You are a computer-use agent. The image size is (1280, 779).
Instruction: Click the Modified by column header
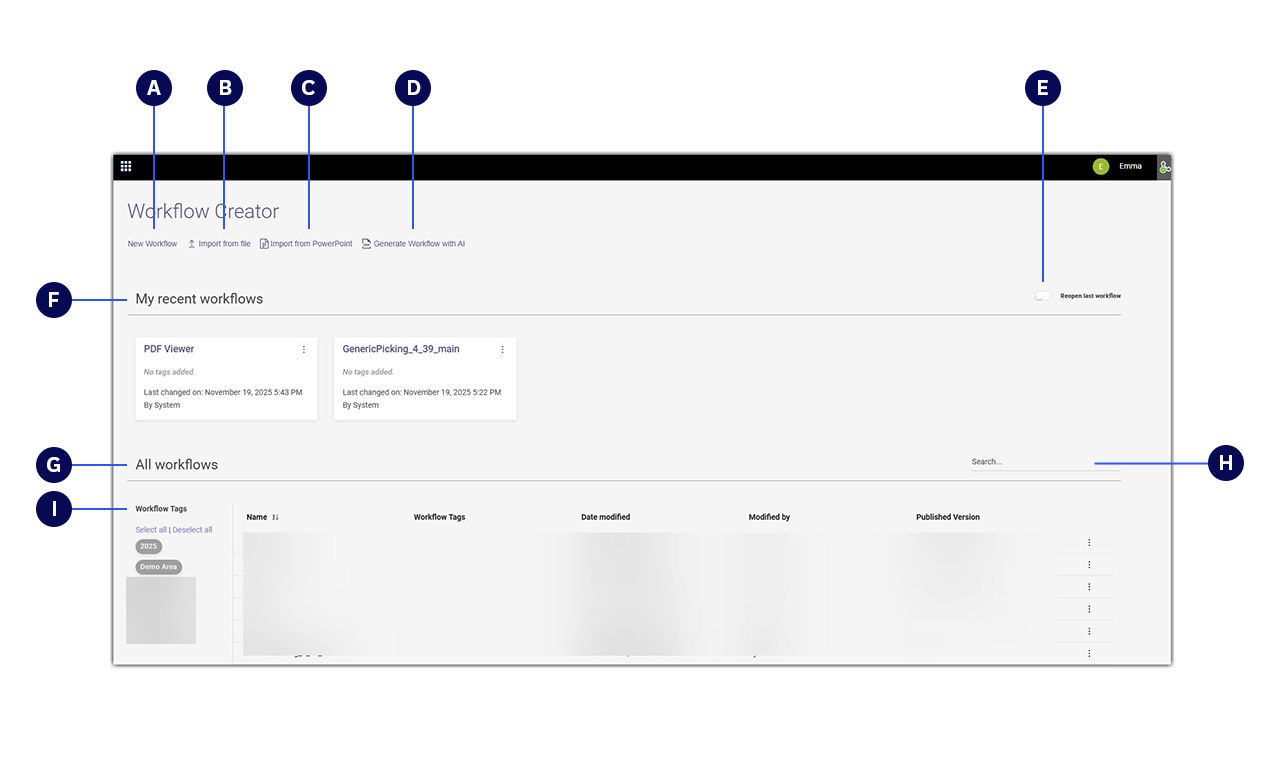point(769,517)
